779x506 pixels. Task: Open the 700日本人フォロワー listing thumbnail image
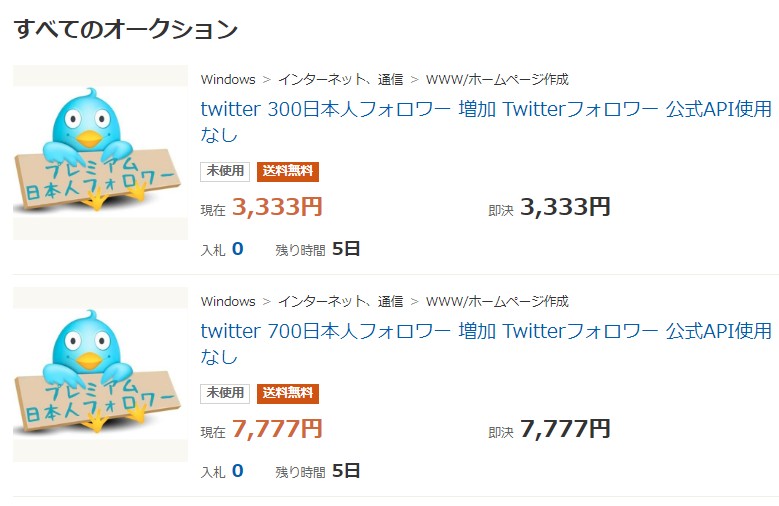click(100, 374)
